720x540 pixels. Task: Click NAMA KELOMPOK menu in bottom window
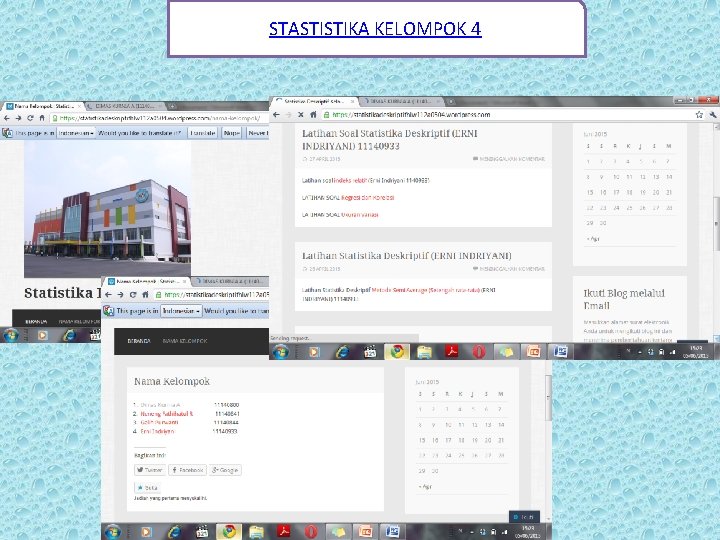(185, 341)
